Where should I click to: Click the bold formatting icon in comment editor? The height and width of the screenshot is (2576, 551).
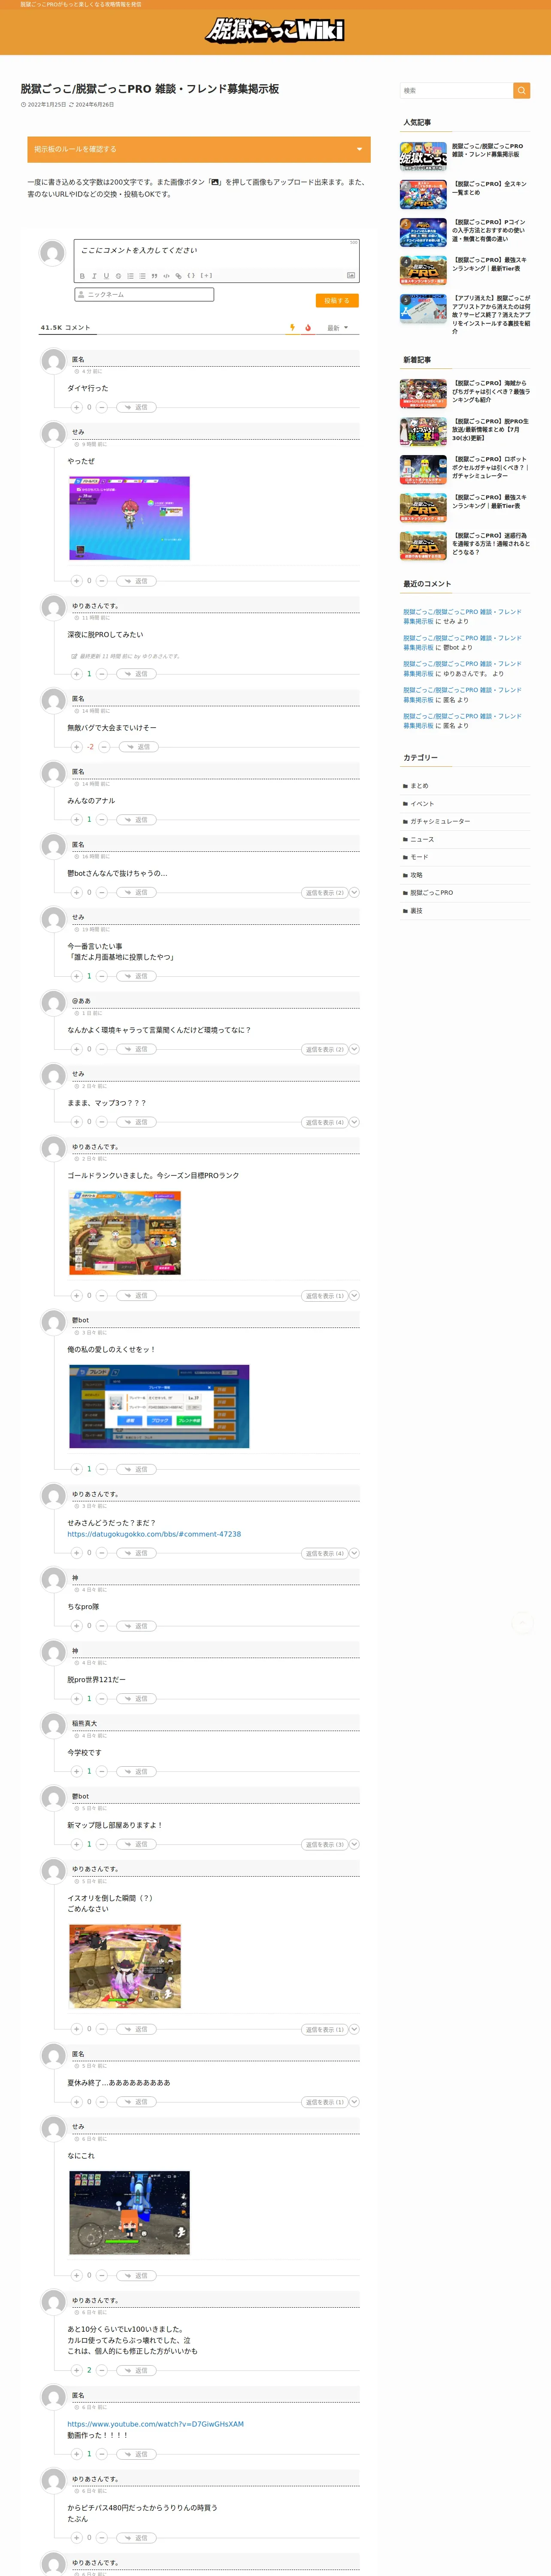82,276
